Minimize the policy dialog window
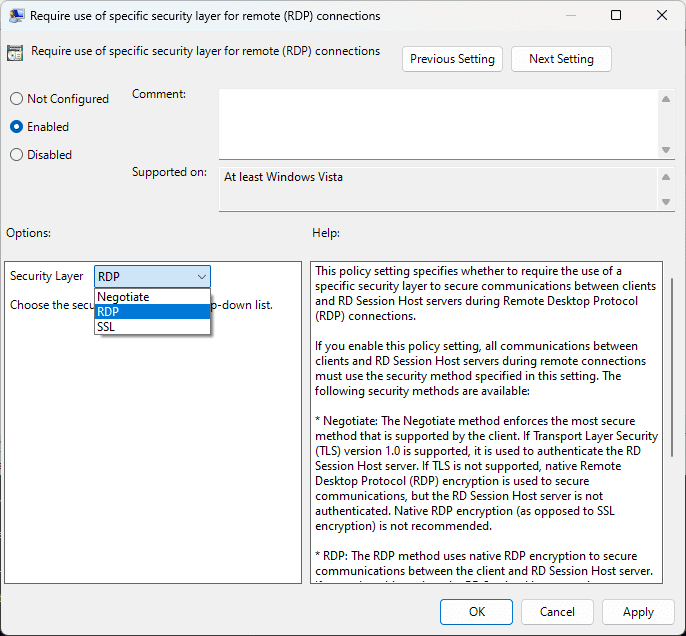Image resolution: width=686 pixels, height=636 pixels. 570,15
